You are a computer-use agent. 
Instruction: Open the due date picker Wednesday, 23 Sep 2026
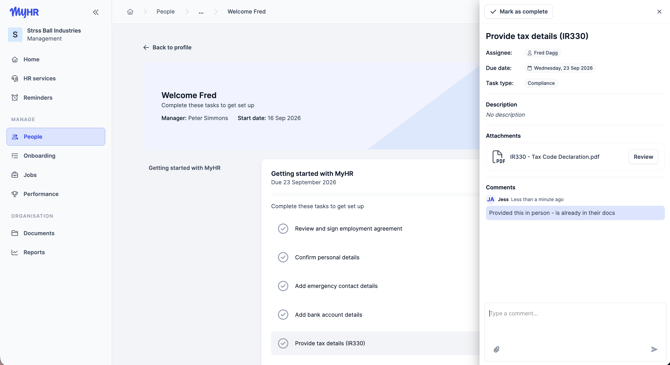[x=560, y=68]
